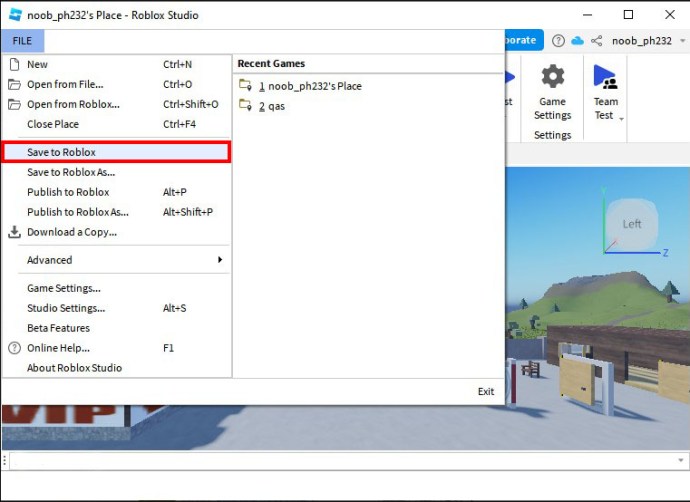Maximize the Roblox Studio window
The image size is (690, 502).
(628, 15)
